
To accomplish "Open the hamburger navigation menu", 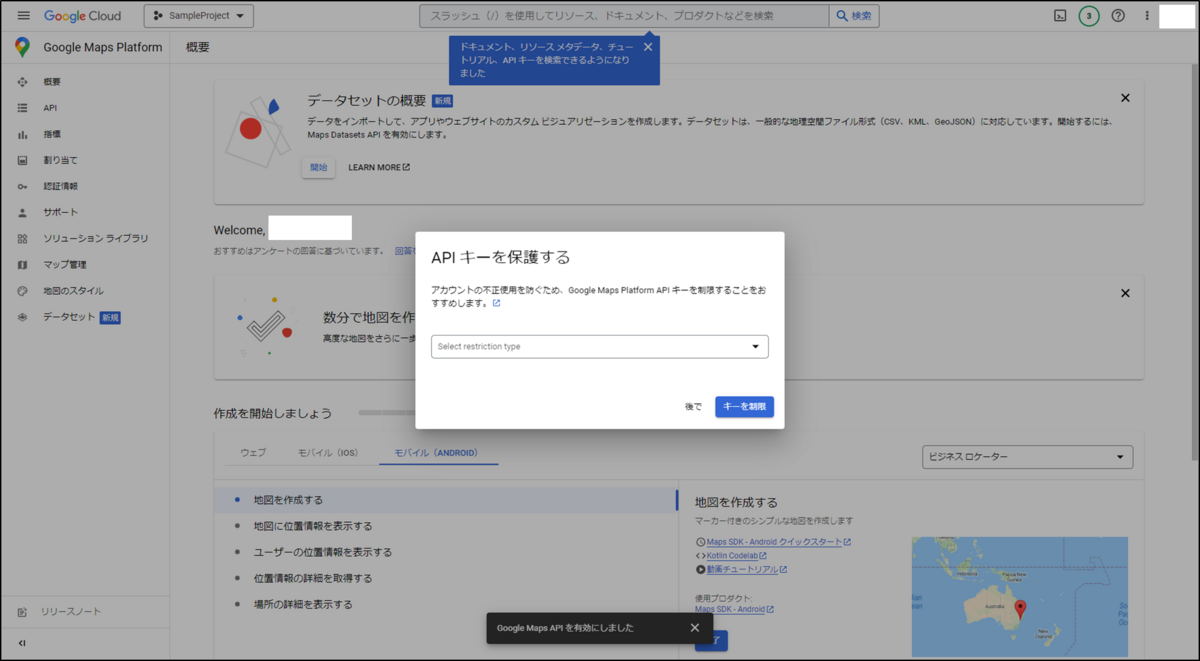I will click(23, 16).
